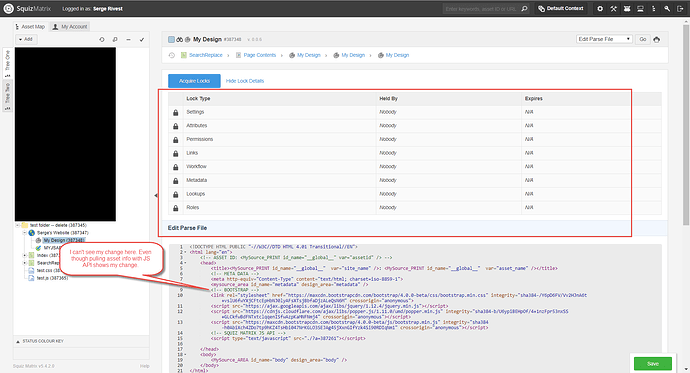Click the minus (collapse) icon in the asset map toolbar
This screenshot has width=690, height=373.
(x=128, y=40)
